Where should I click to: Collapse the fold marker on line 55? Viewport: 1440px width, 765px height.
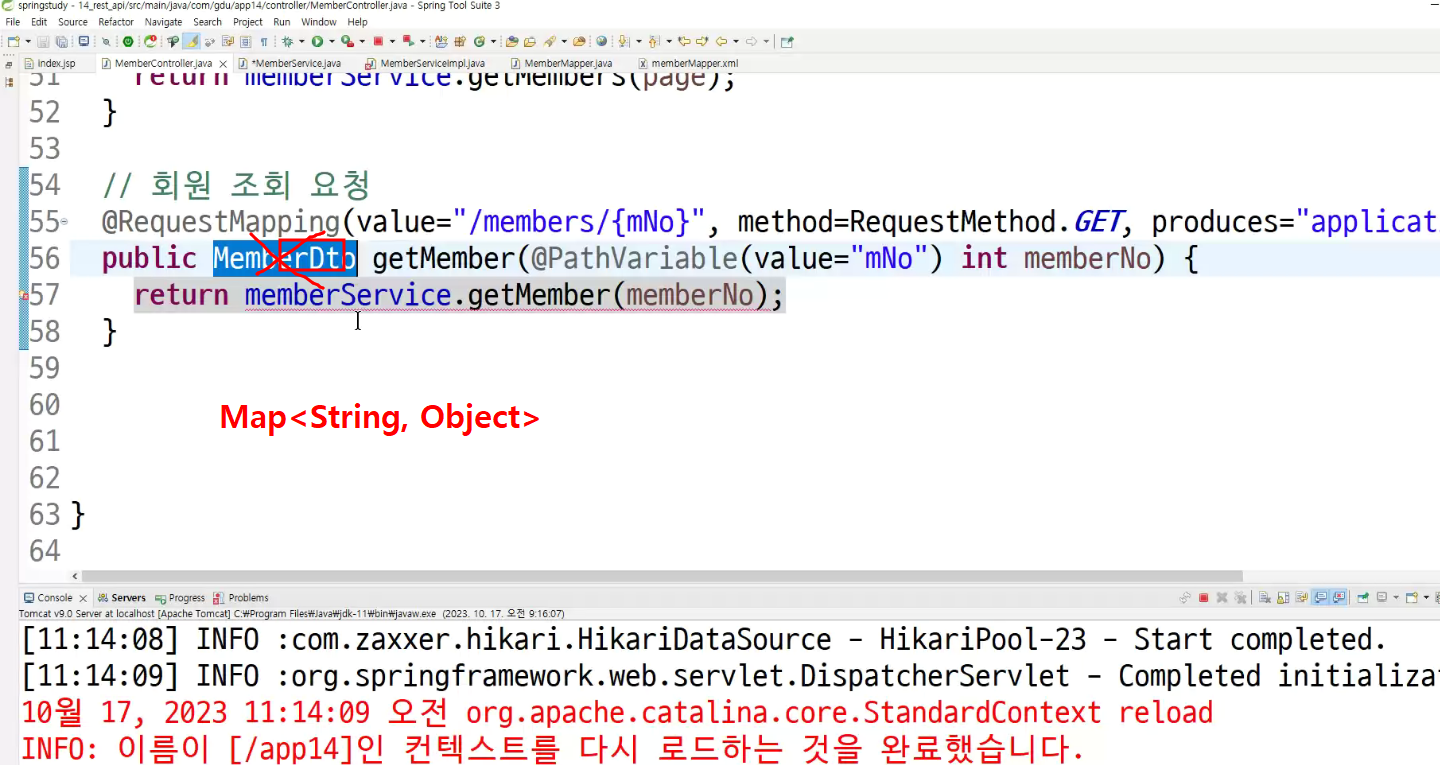point(65,221)
